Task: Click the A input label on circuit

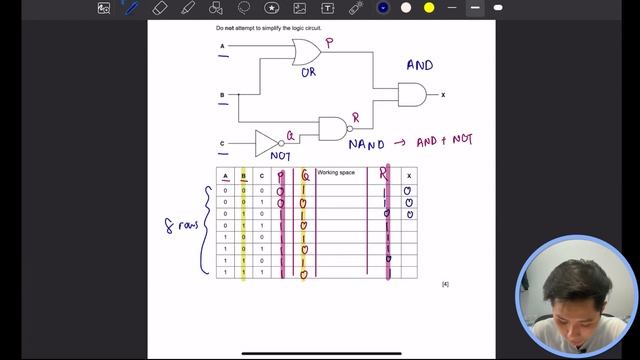Action: click(222, 46)
